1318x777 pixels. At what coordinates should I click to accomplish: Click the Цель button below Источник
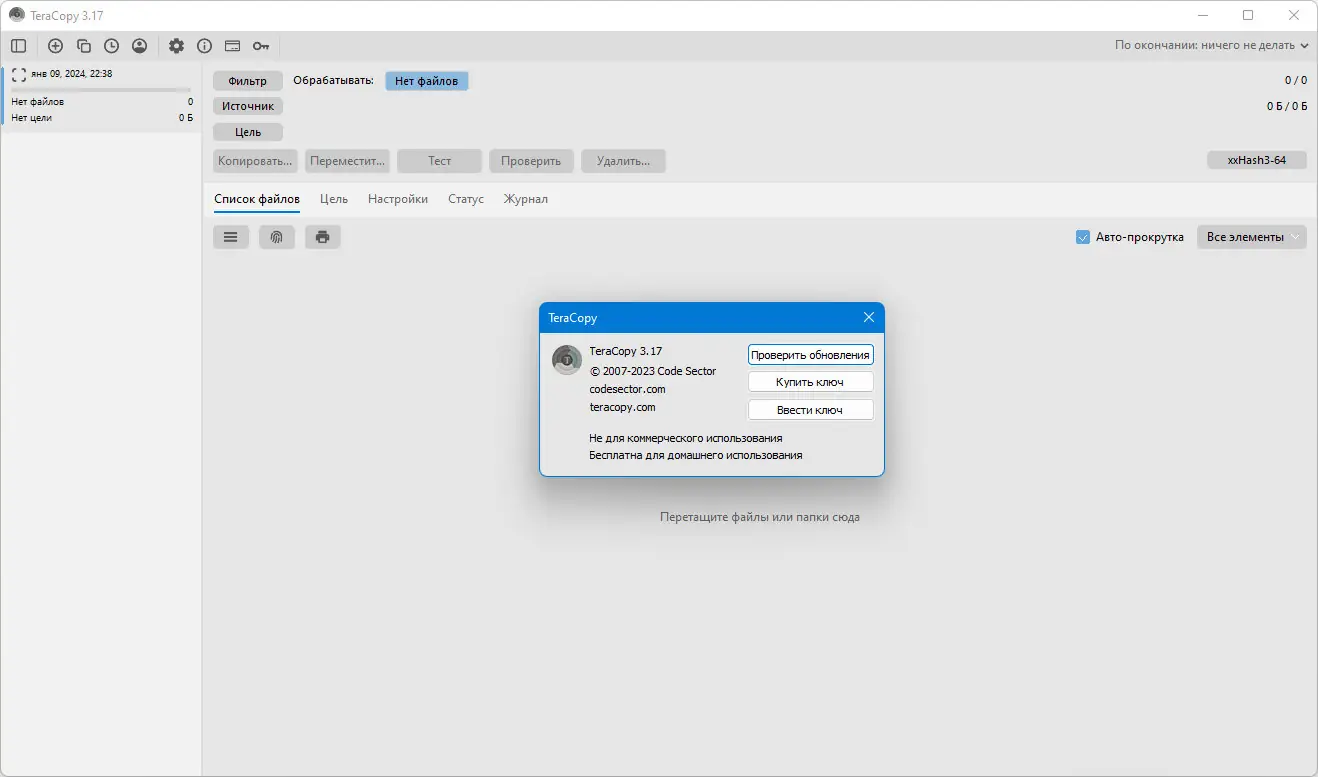(248, 132)
